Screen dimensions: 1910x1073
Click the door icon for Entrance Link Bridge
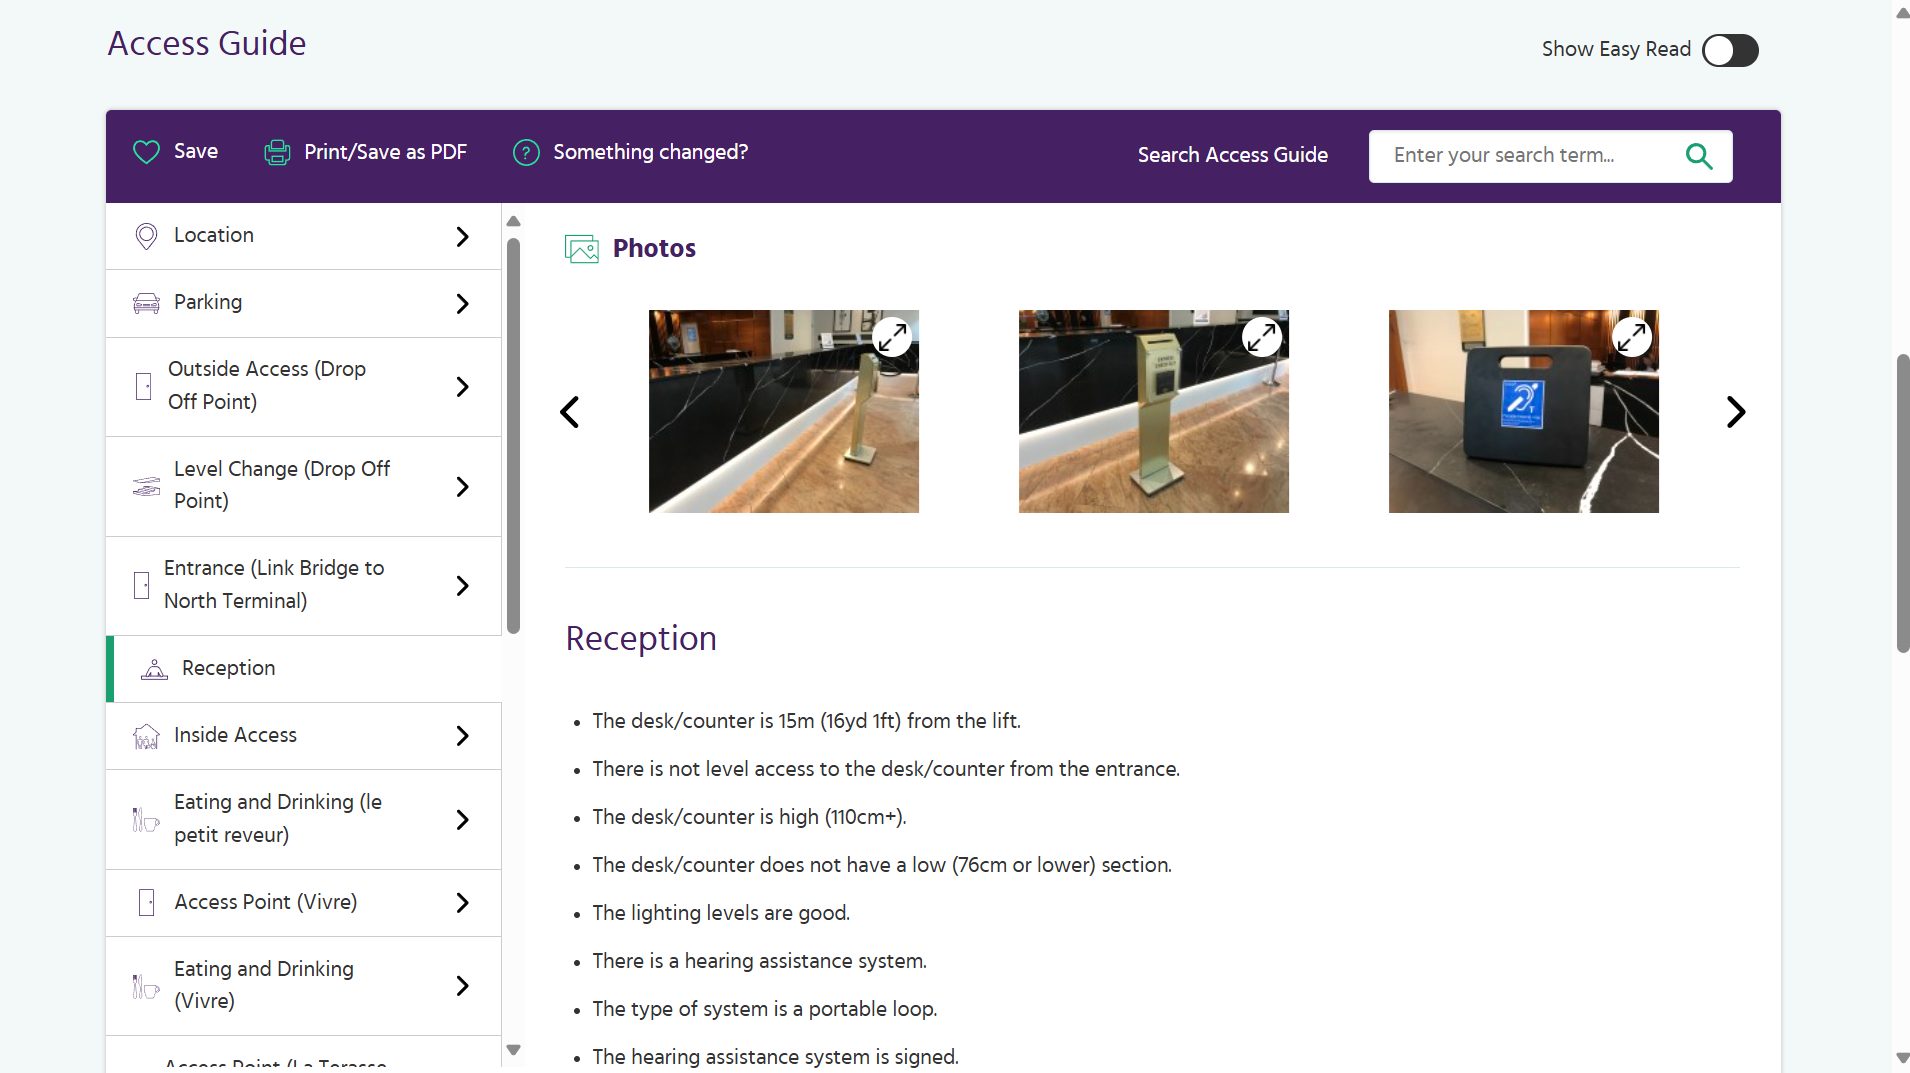[141, 585]
